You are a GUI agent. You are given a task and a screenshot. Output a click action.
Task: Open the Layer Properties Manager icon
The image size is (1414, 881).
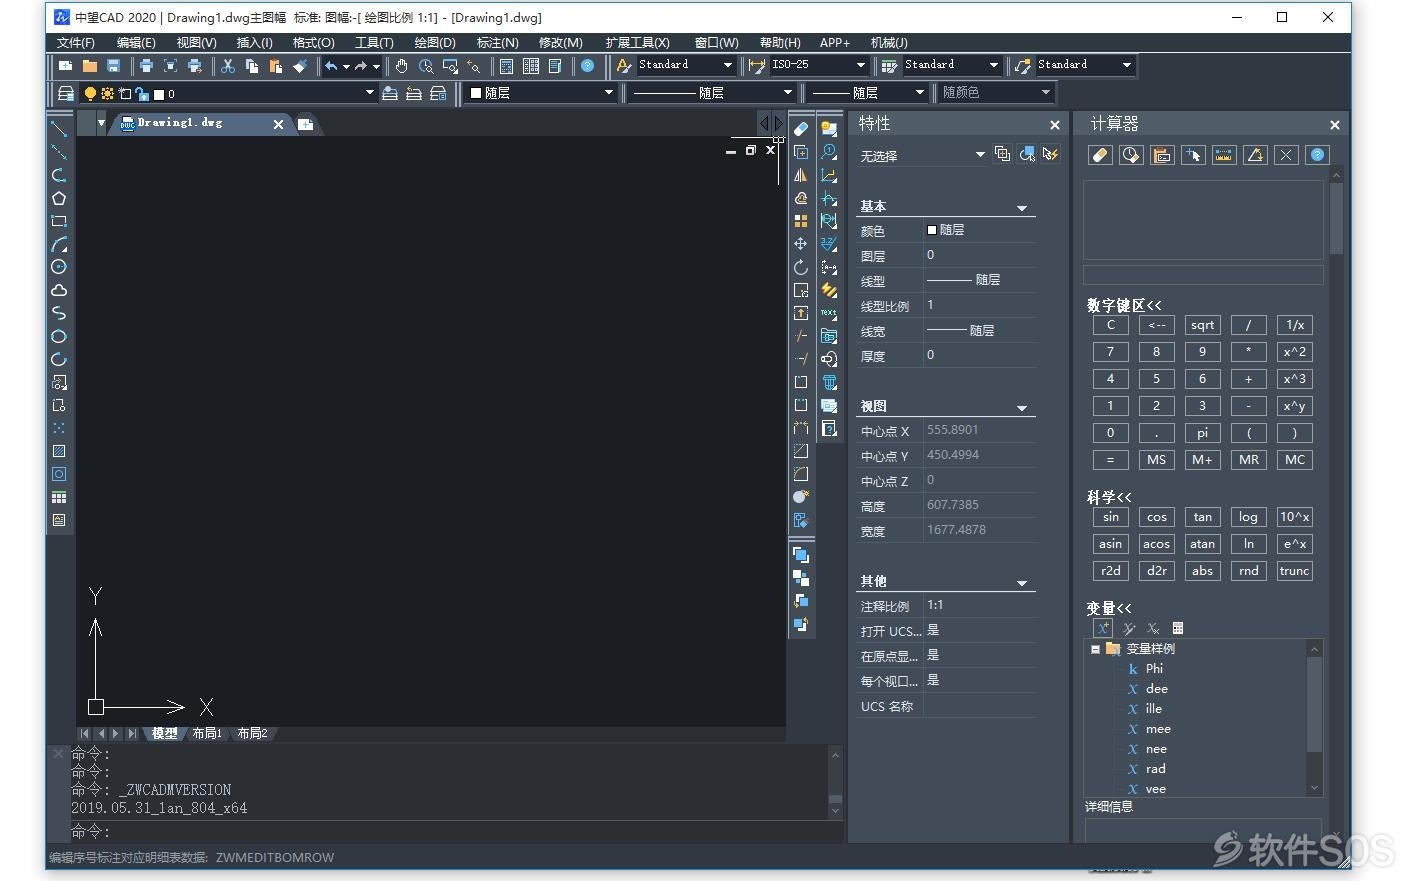pyautogui.click(x=65, y=93)
